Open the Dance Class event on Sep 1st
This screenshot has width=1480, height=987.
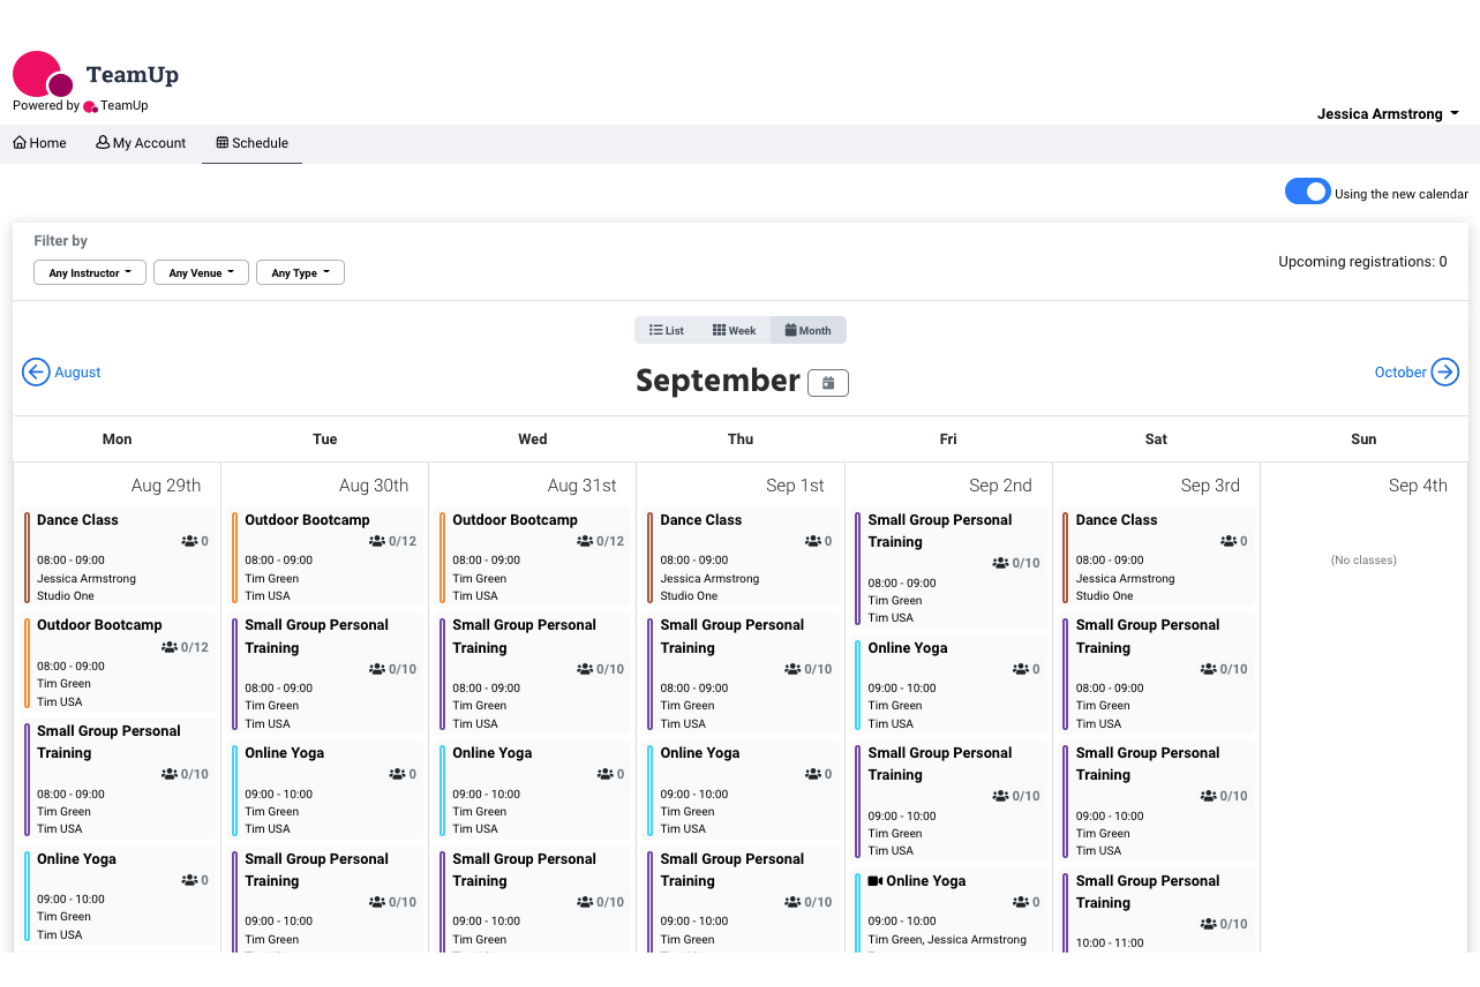[740, 557]
